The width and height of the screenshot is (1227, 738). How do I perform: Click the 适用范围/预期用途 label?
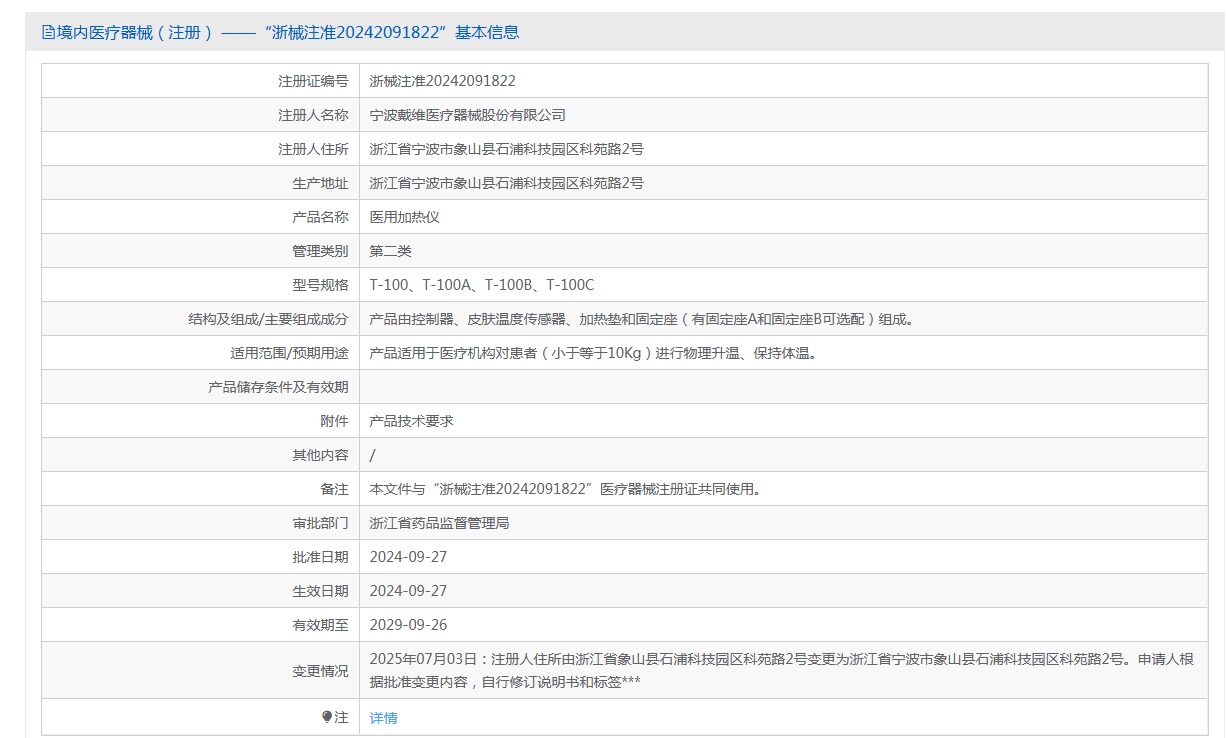[289, 353]
